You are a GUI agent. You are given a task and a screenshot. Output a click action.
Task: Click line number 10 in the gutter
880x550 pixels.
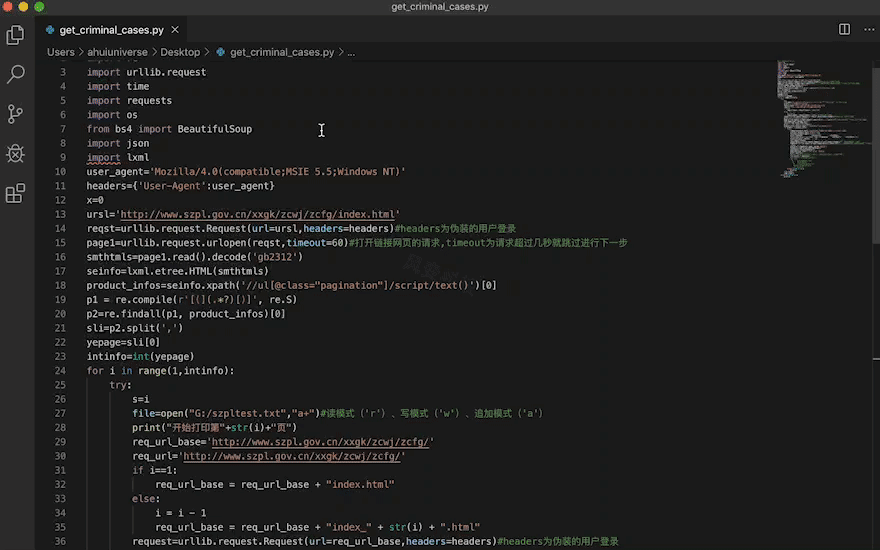[60, 172]
